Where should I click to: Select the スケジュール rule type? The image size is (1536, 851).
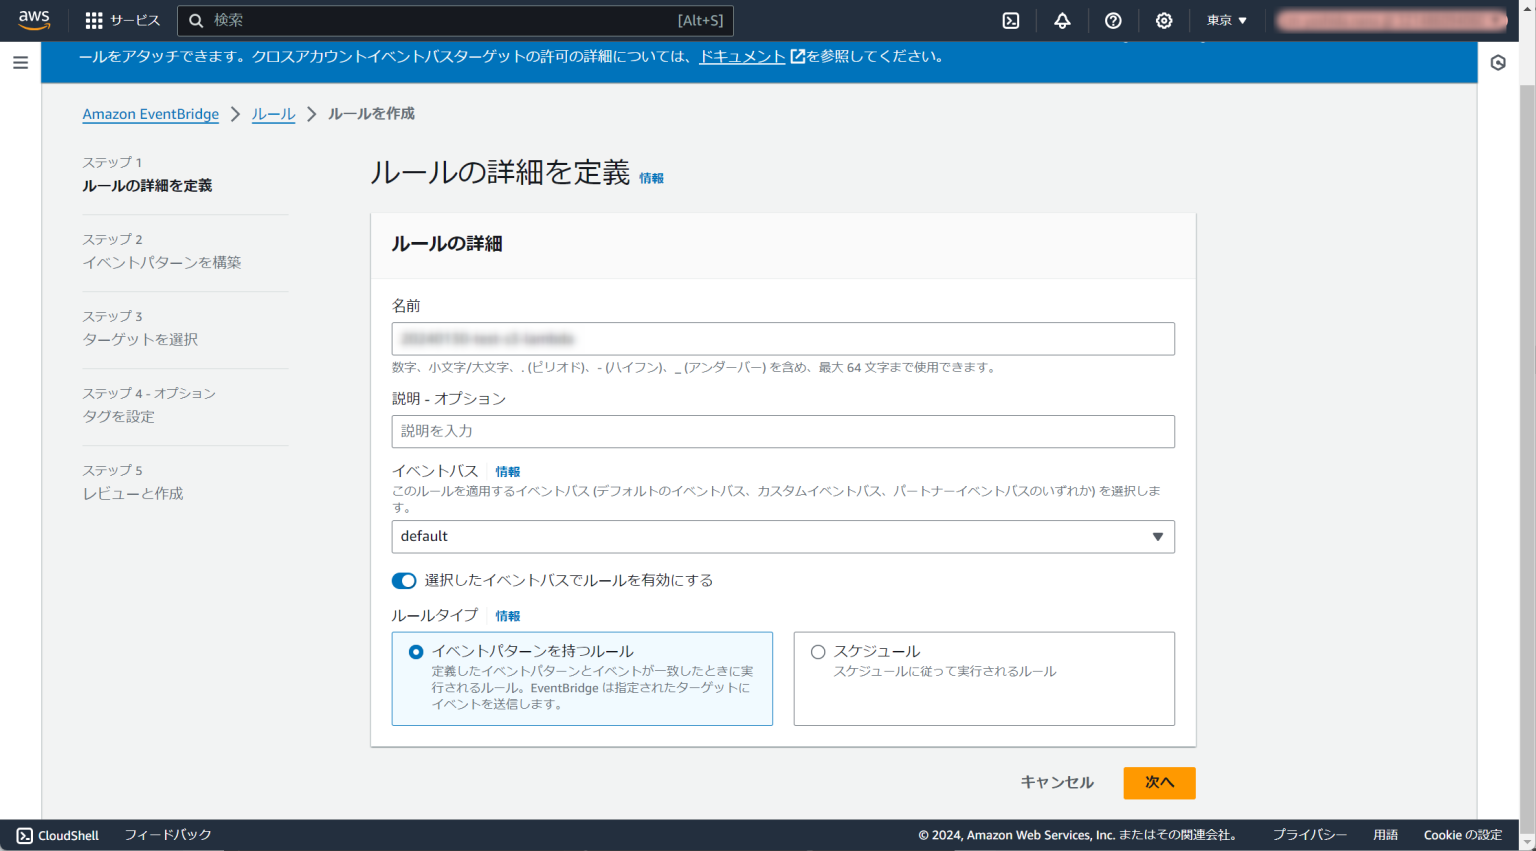pos(818,651)
